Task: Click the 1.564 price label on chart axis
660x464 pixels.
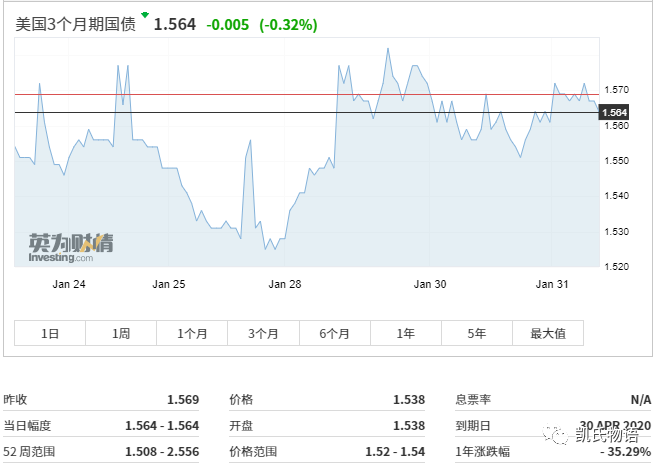Action: click(614, 112)
